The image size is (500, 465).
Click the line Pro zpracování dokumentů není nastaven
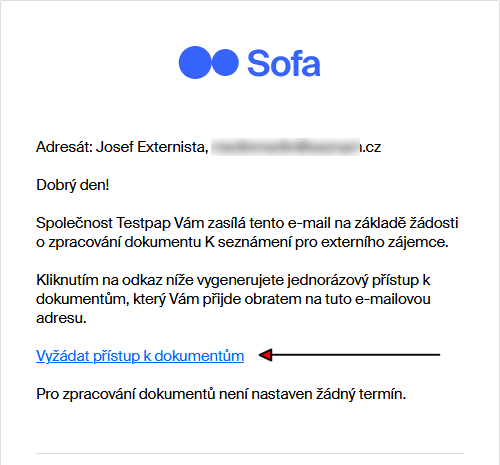(221, 394)
